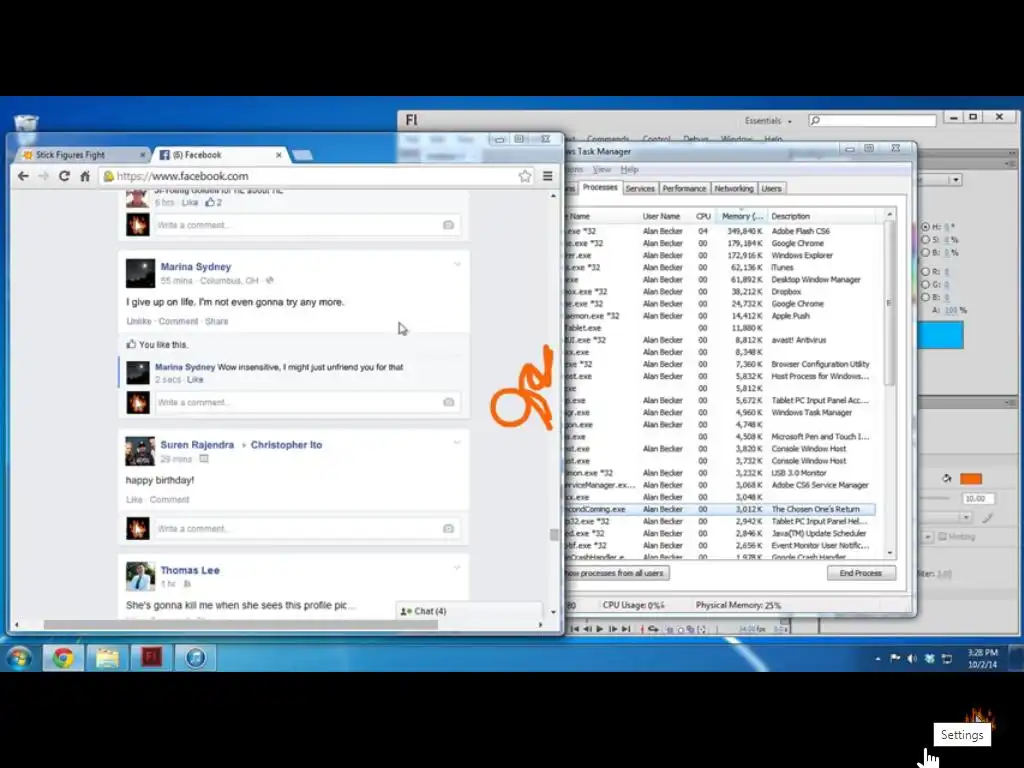Write a comment on Marina's post
Viewport: 1024px width, 768px height.
[297, 402]
